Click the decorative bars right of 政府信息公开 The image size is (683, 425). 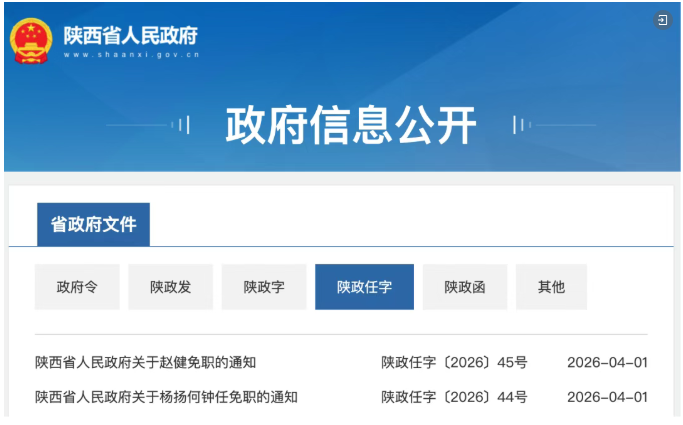(x=520, y=125)
